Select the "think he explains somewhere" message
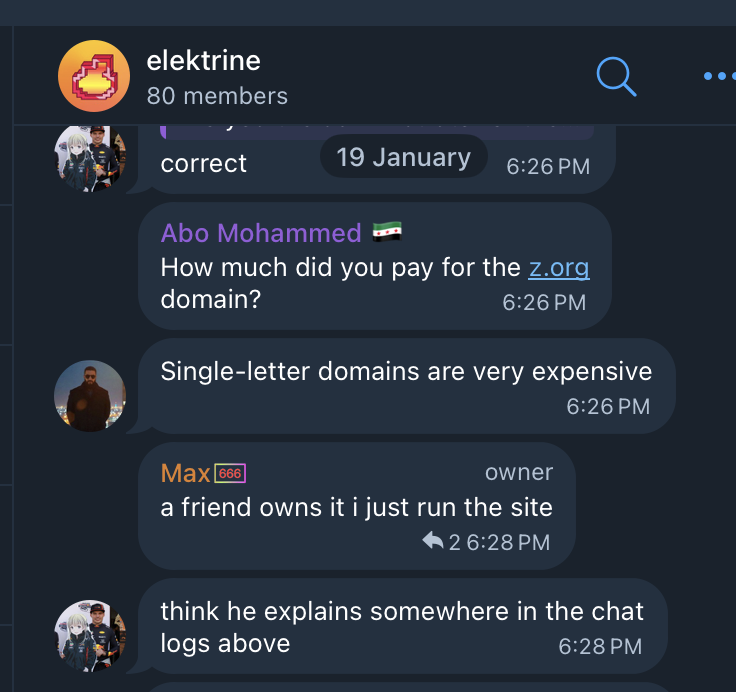This screenshot has width=736, height=692. tap(402, 611)
